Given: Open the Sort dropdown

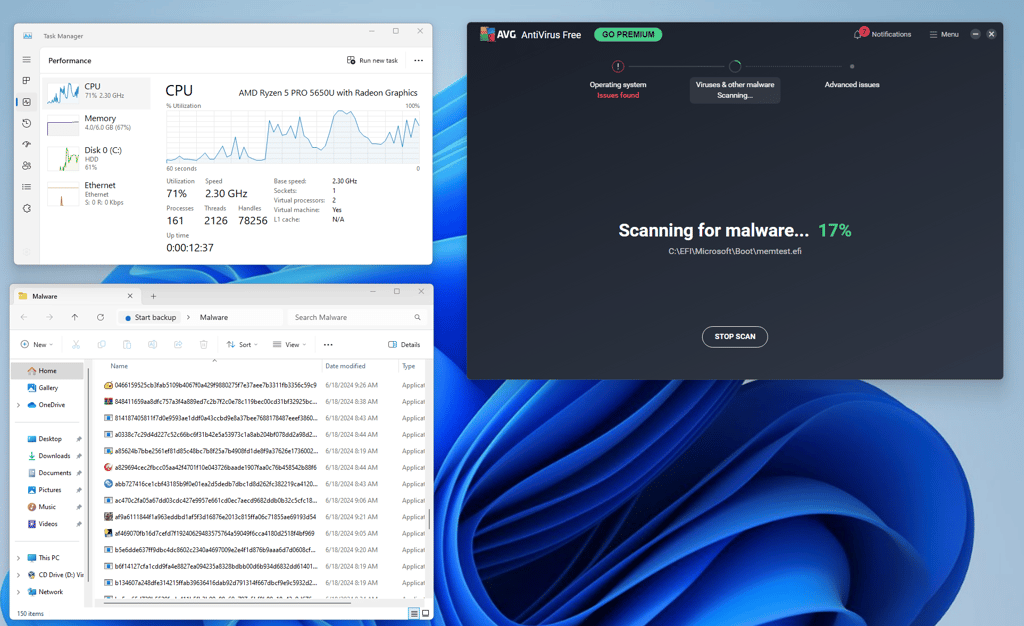Looking at the screenshot, I should click(242, 345).
